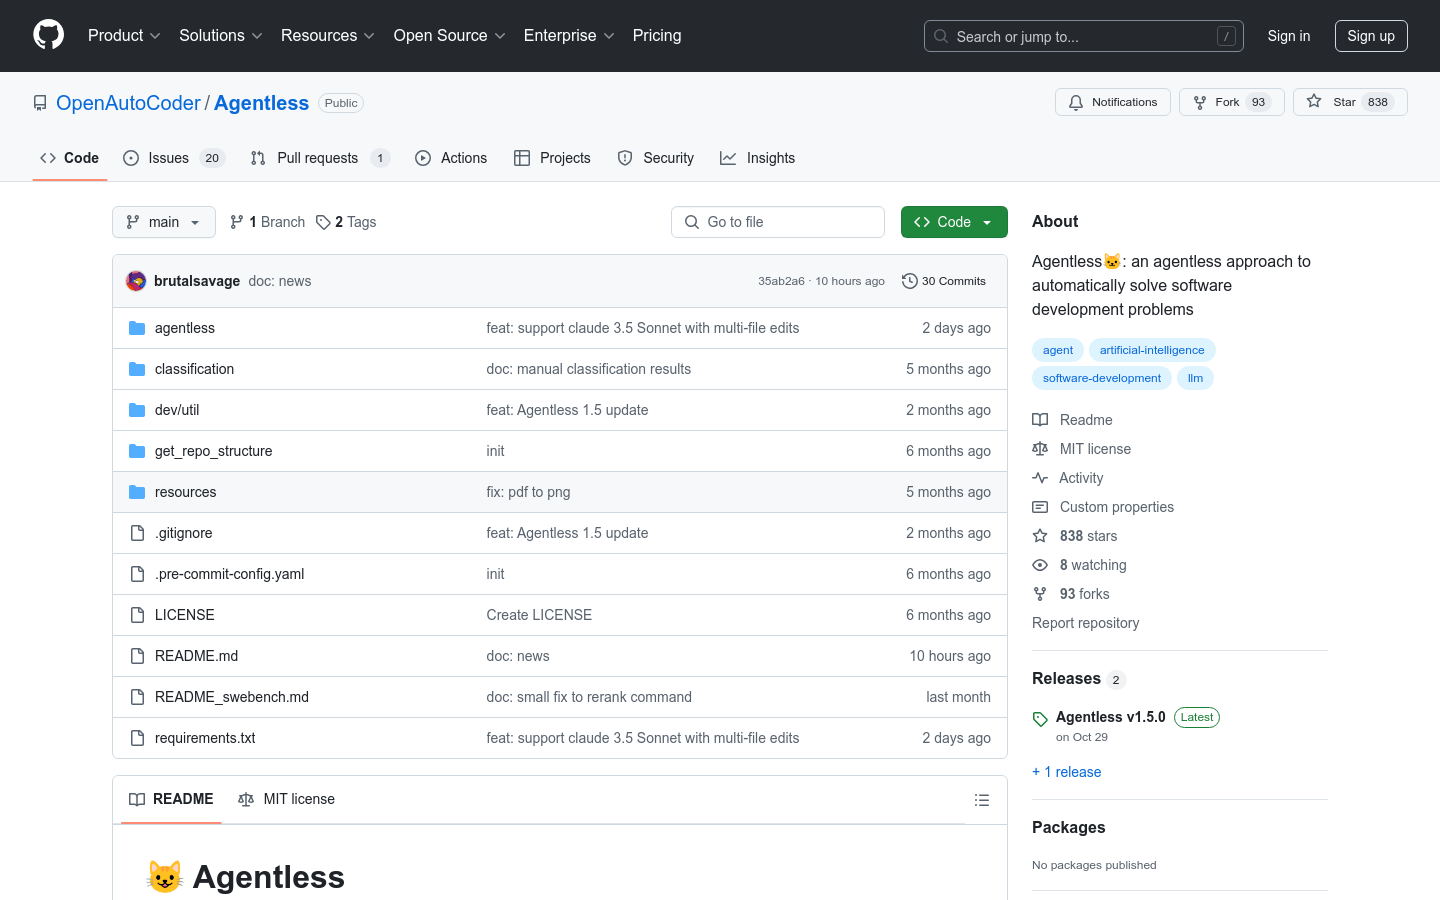Expand the Product menu
This screenshot has height=900, width=1440.
pyautogui.click(x=124, y=36)
